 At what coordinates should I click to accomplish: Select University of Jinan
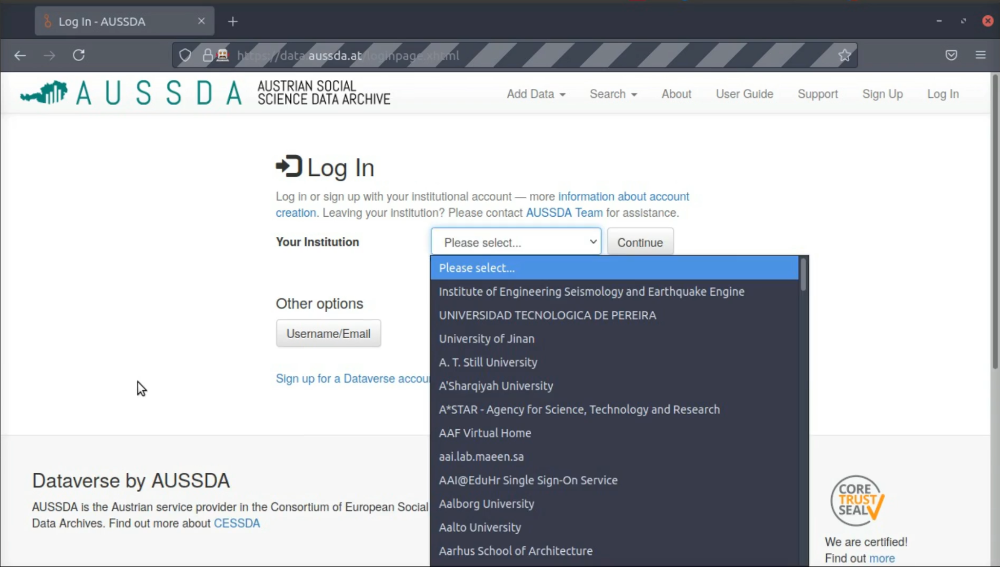tap(614, 339)
